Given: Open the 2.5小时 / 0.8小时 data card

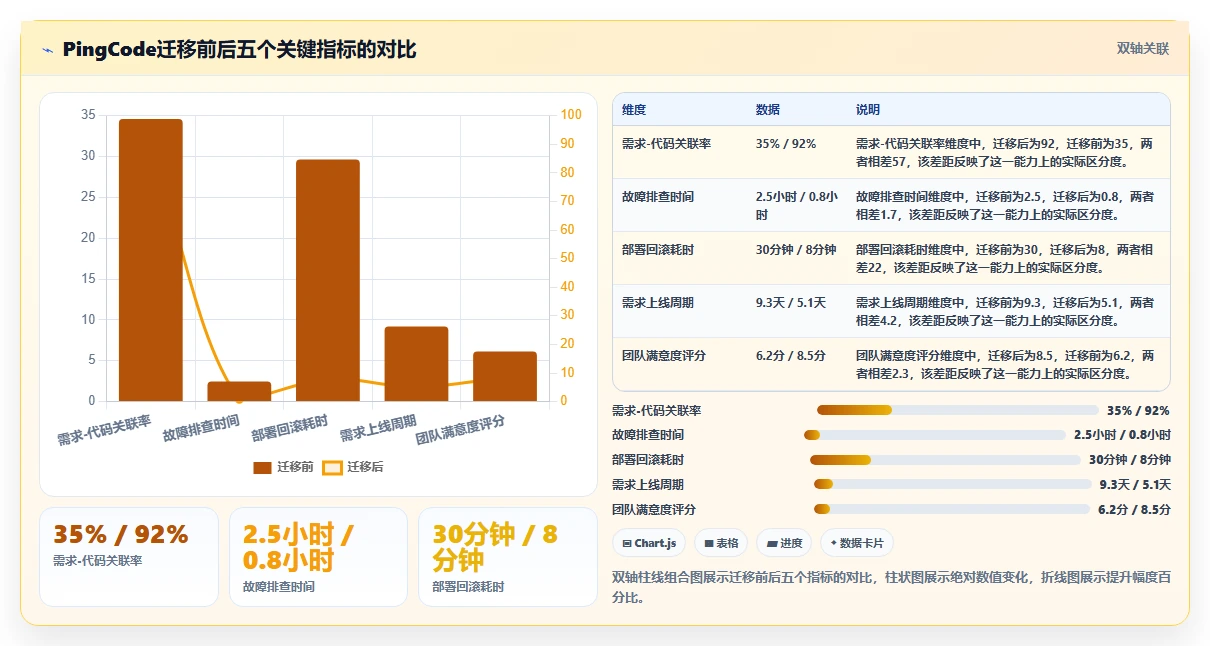Looking at the screenshot, I should click(x=318, y=557).
